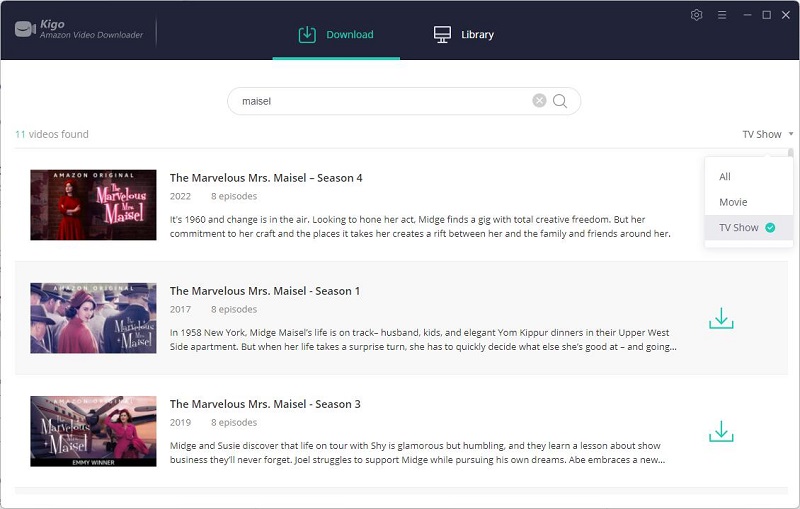Click Season 3 description starting 'Midge and Susie'
Viewport: 800px width, 509px height.
[x=417, y=453]
